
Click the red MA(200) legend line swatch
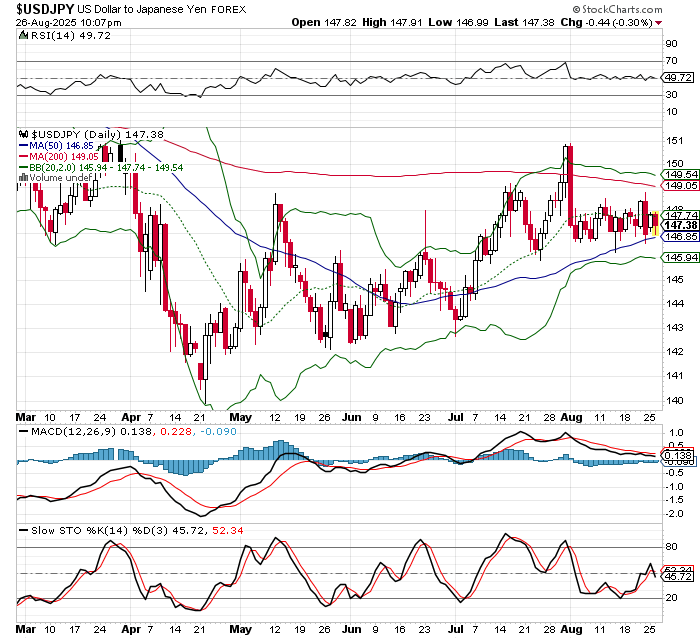[25, 156]
